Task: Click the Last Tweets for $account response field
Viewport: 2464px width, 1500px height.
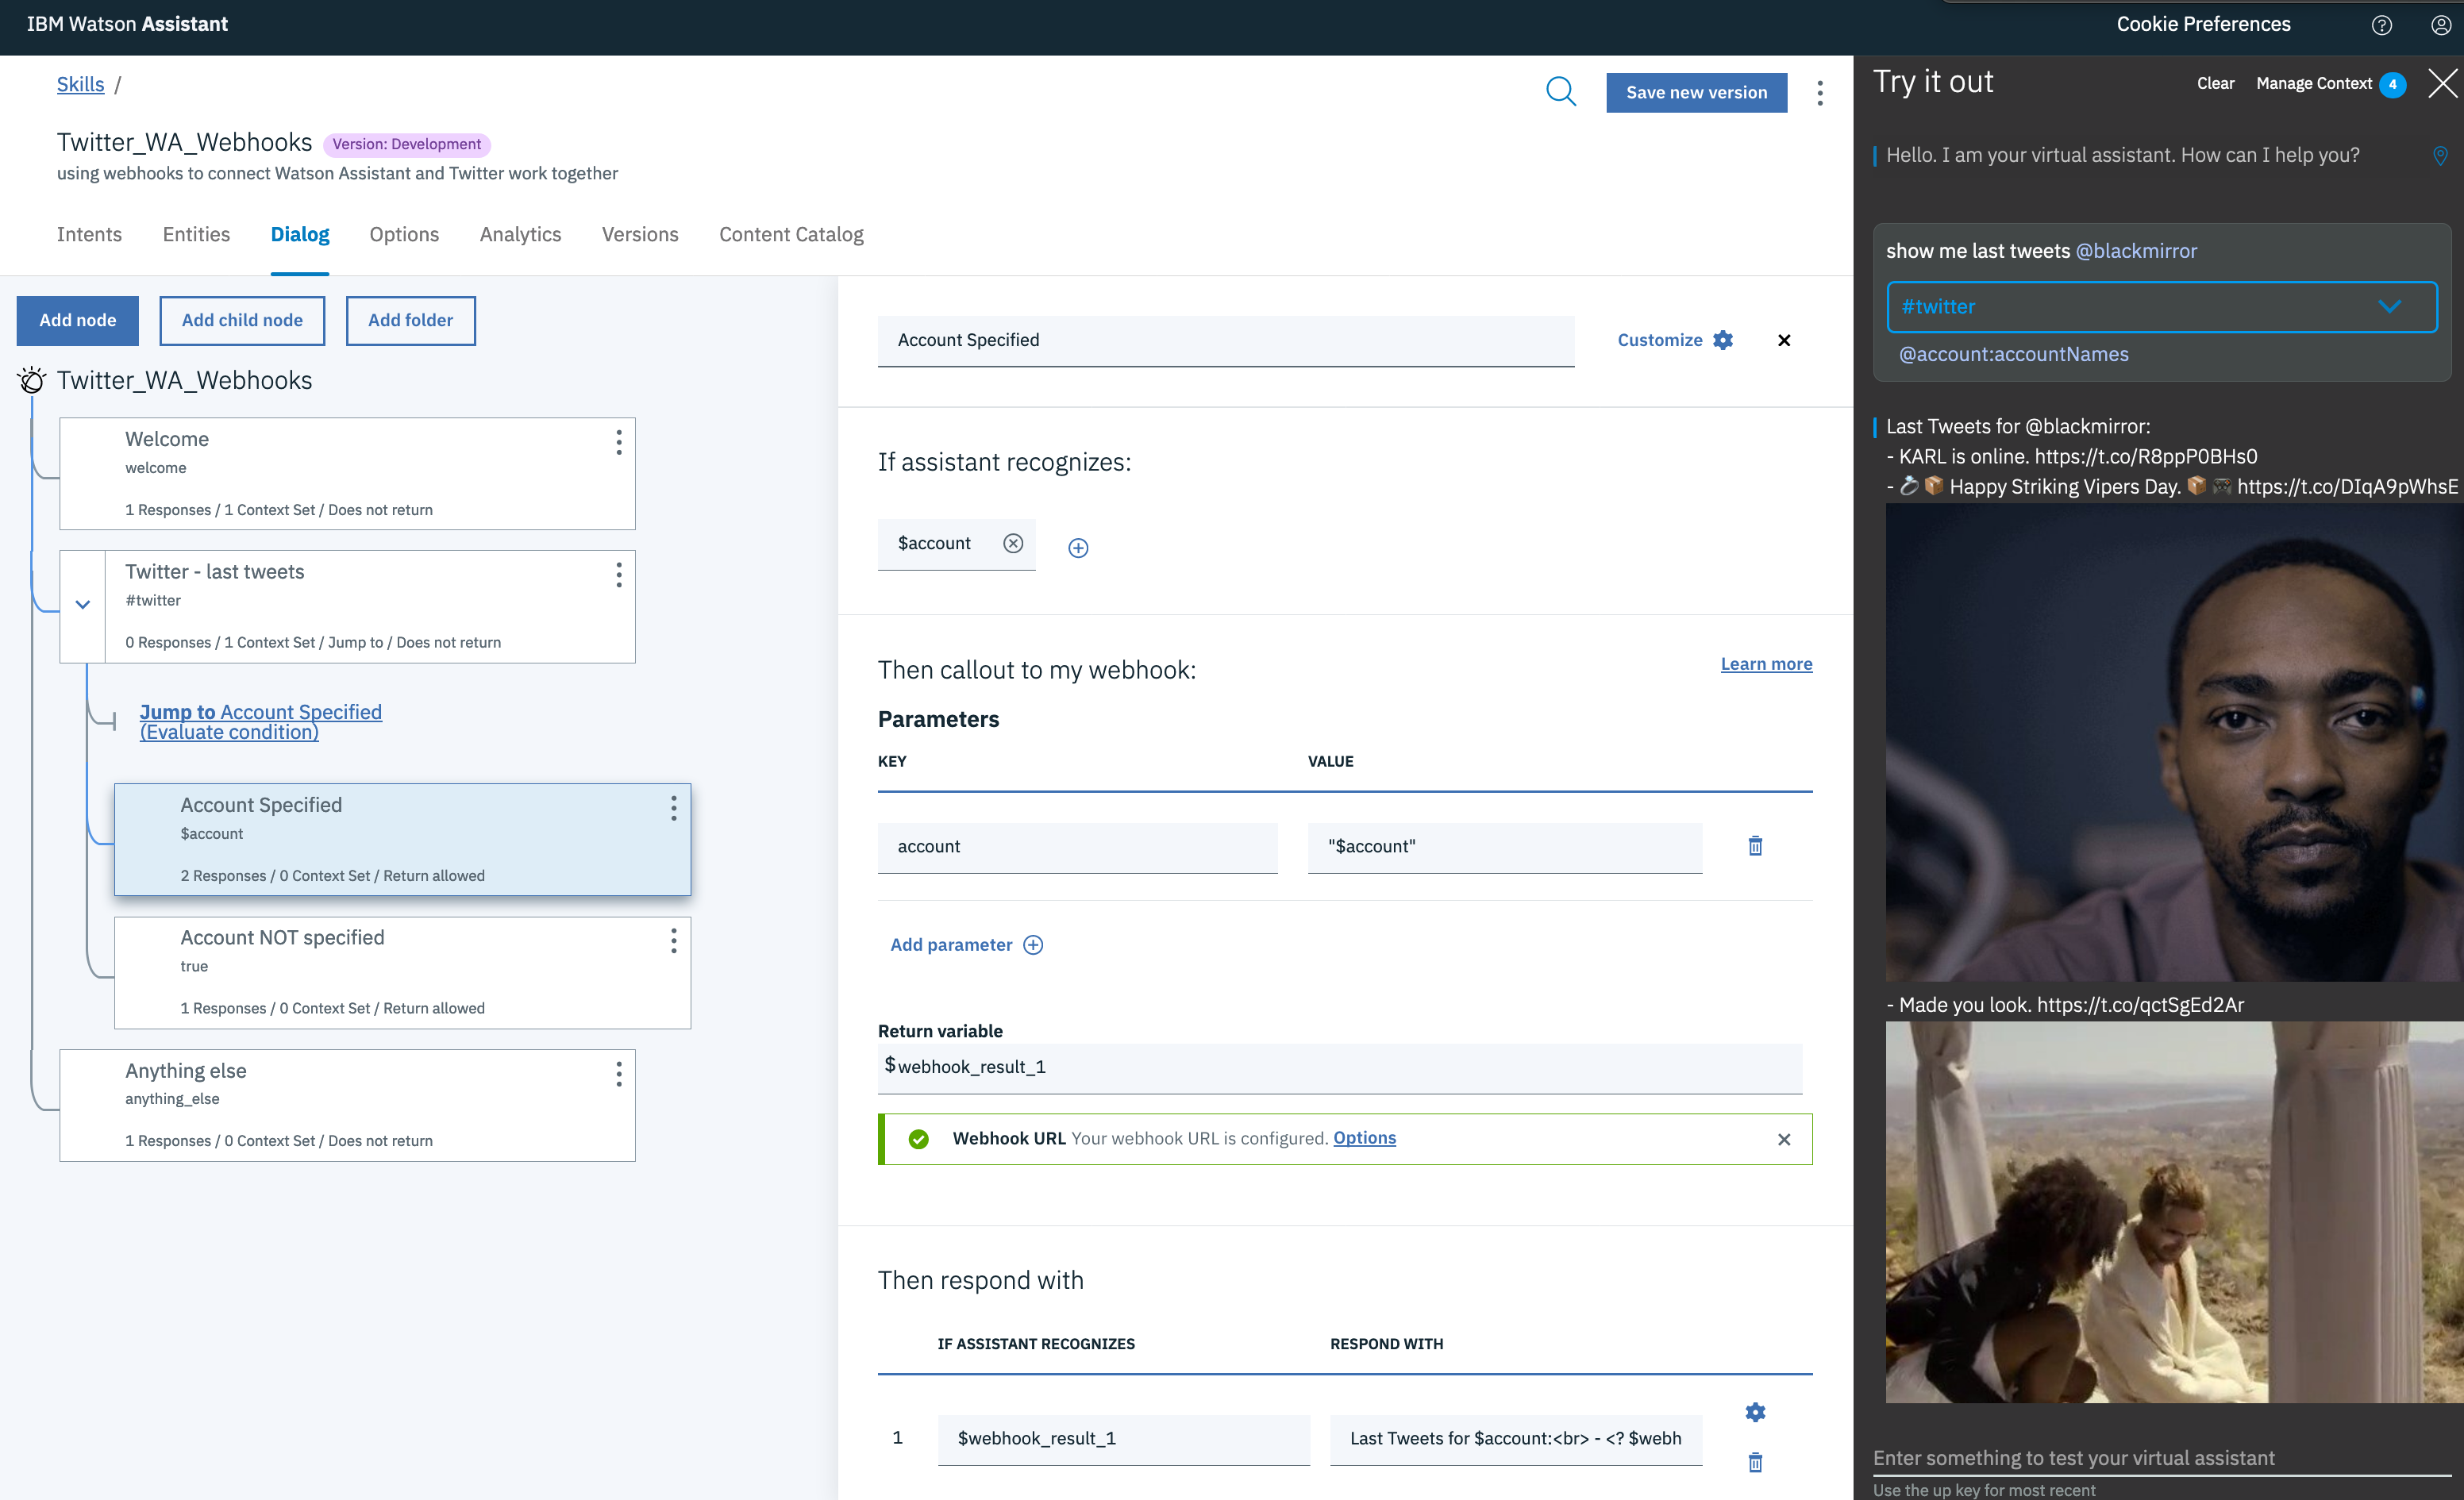Action: pyautogui.click(x=1515, y=1439)
